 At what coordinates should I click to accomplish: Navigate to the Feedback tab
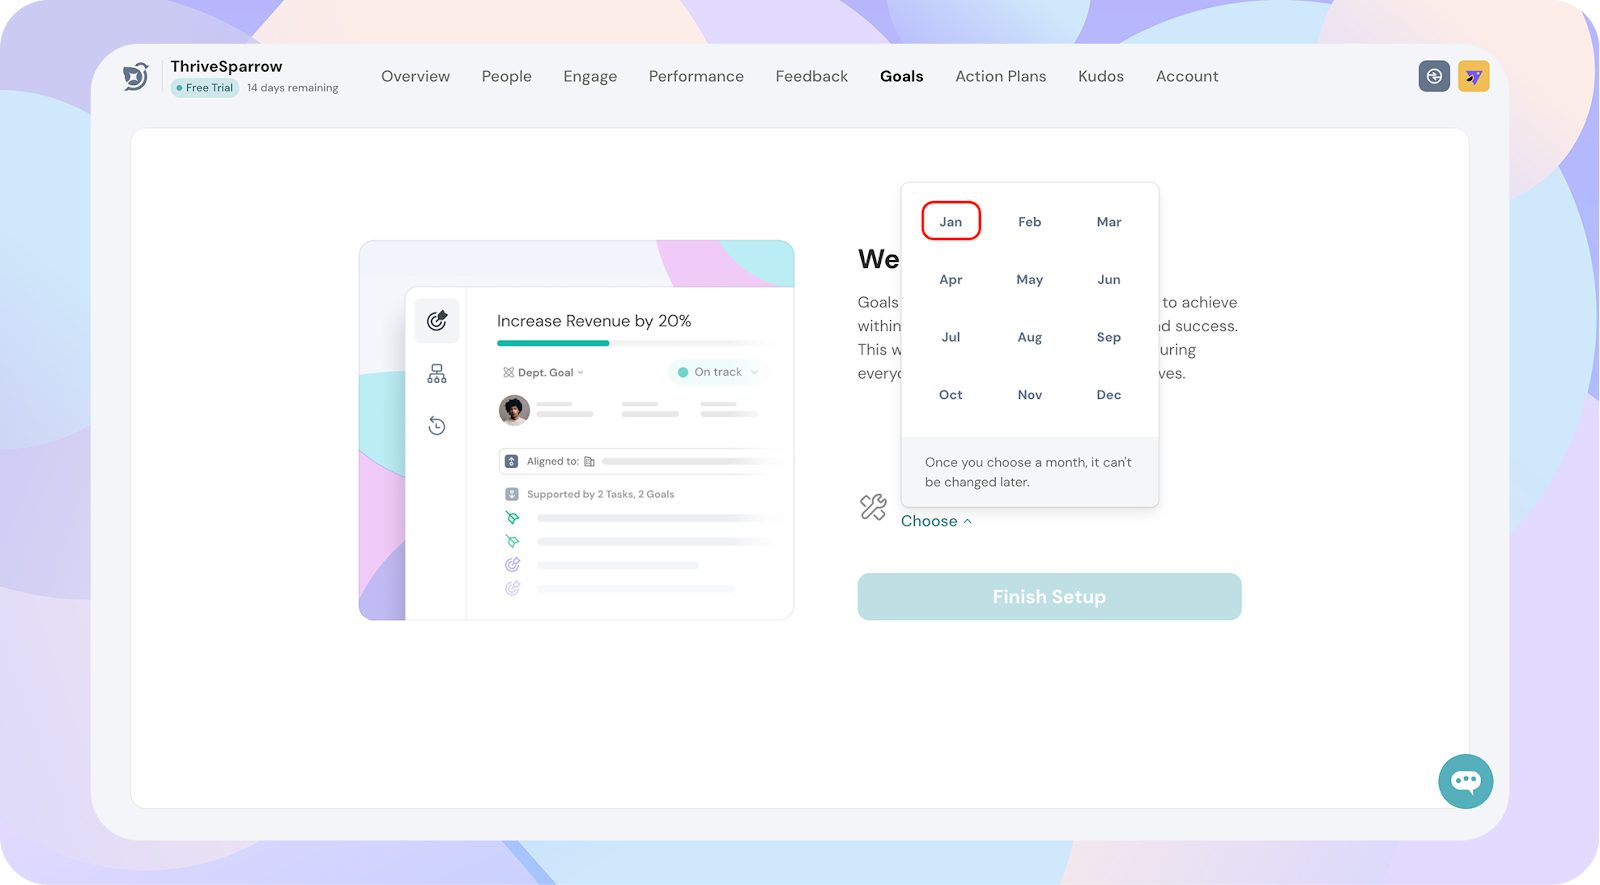811,76
